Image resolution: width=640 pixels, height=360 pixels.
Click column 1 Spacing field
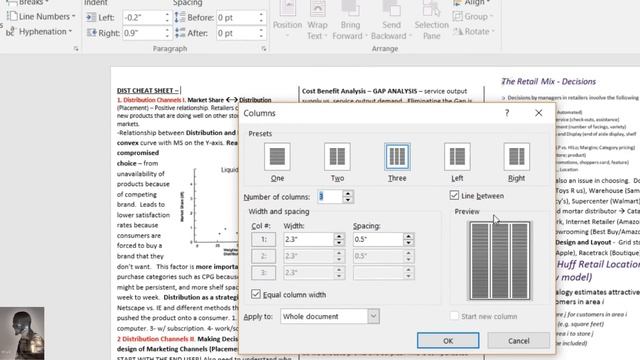[x=378, y=239]
